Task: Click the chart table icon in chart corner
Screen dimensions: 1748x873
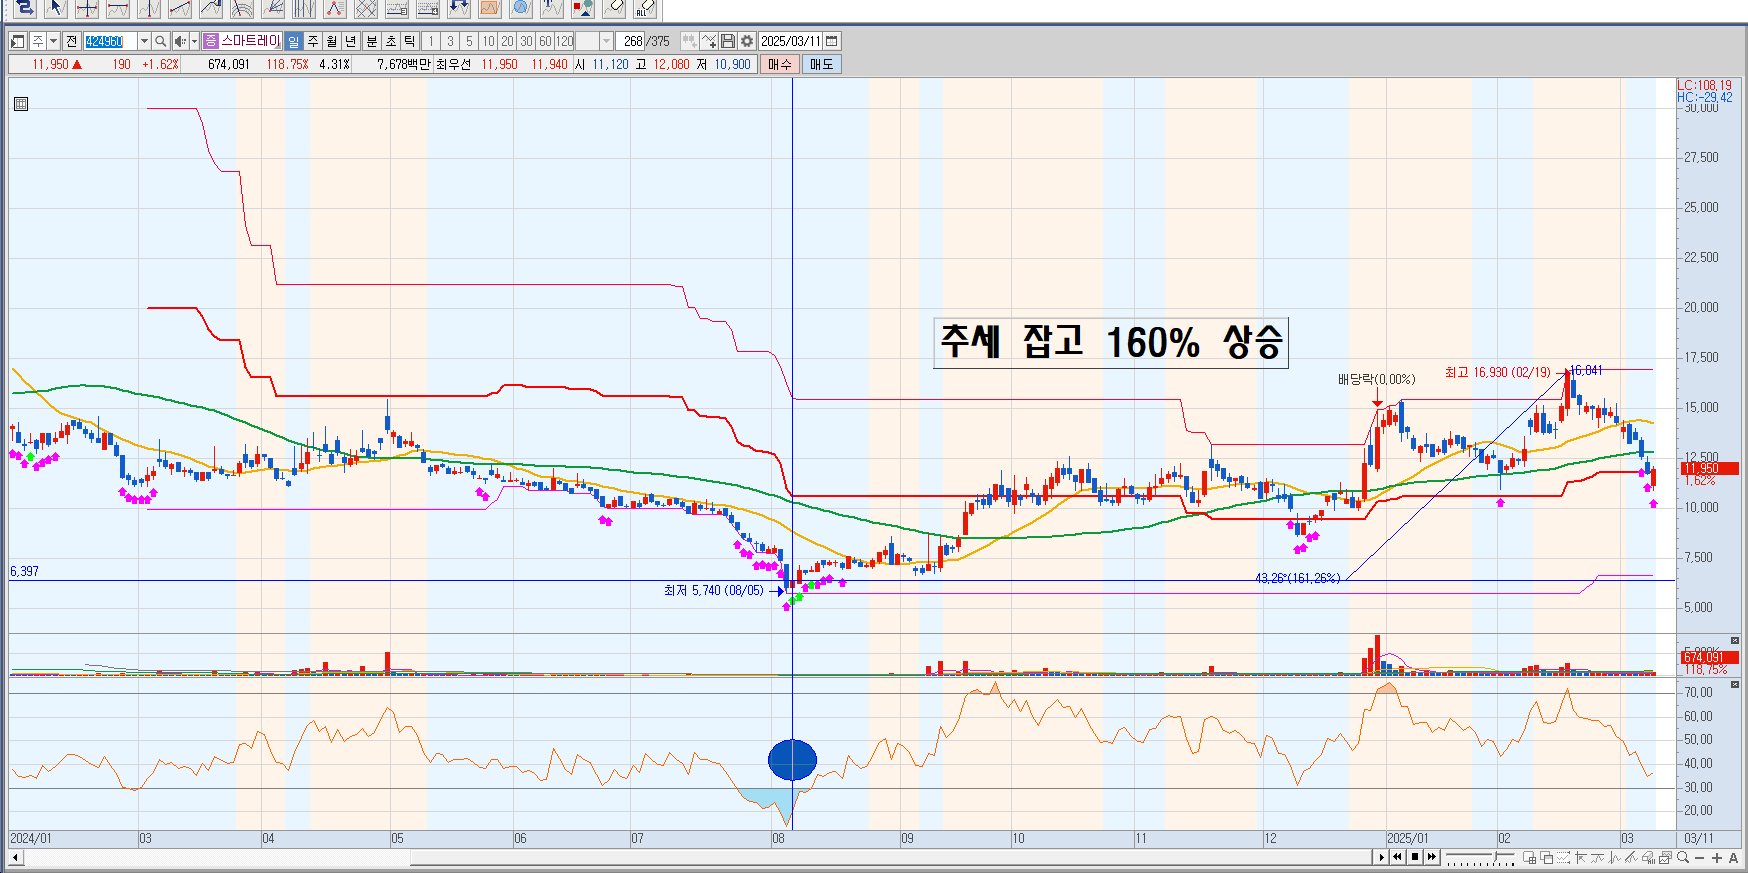Action: coord(21,104)
